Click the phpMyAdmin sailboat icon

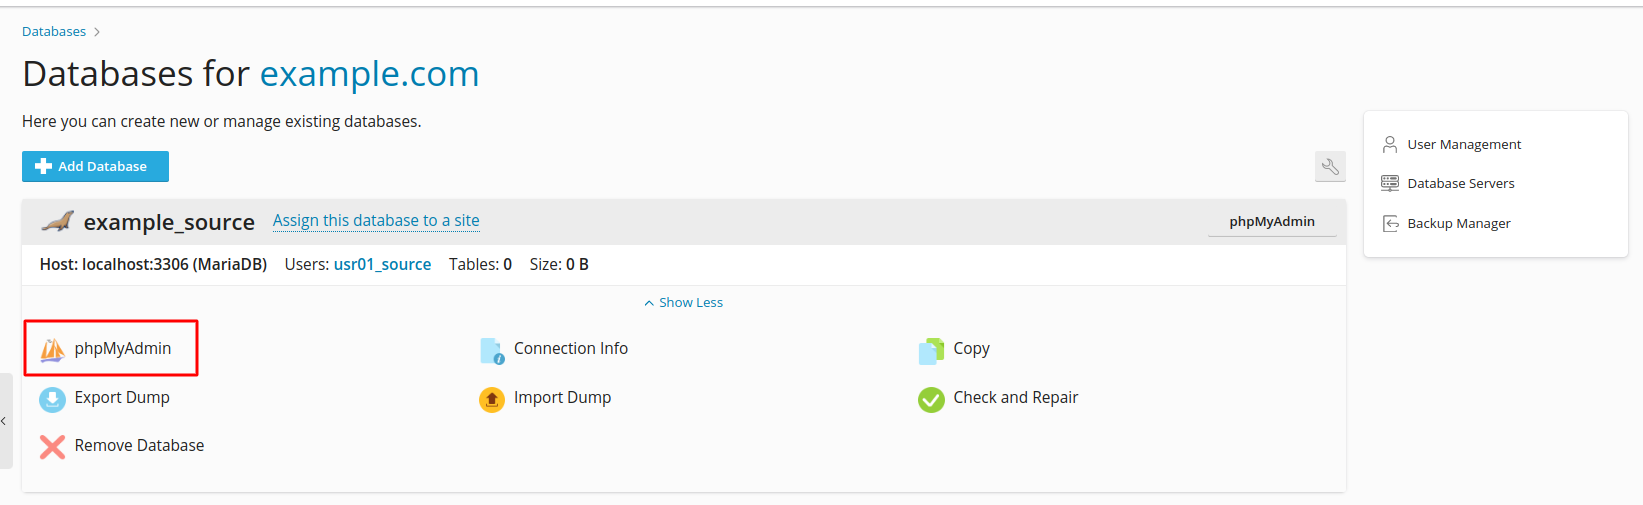point(52,349)
